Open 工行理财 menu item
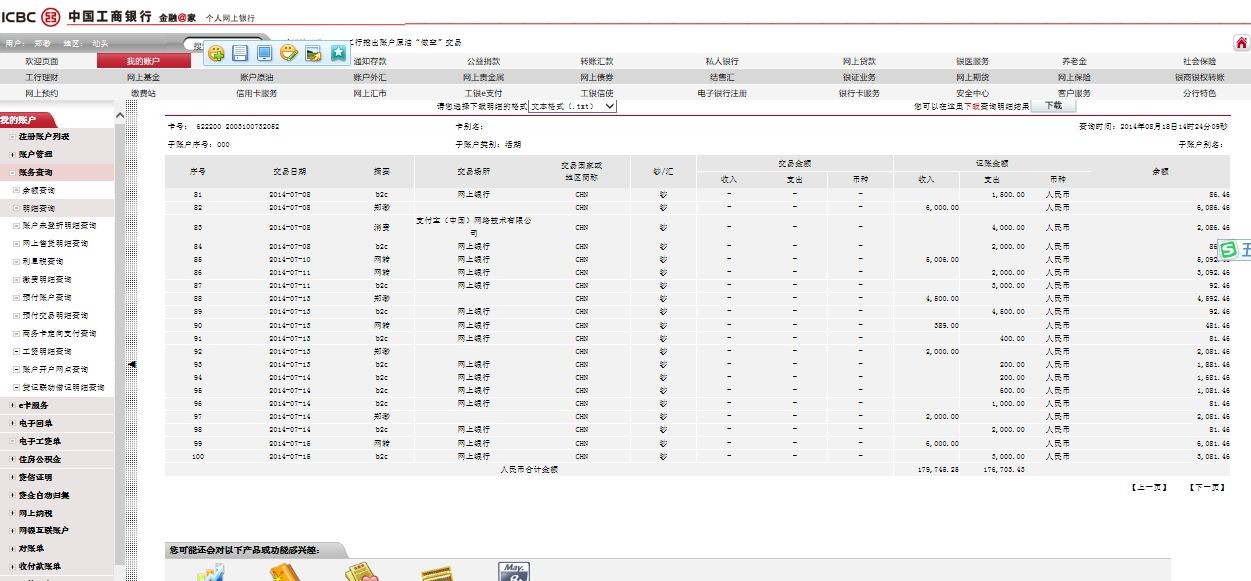1251x581 pixels. [42, 77]
